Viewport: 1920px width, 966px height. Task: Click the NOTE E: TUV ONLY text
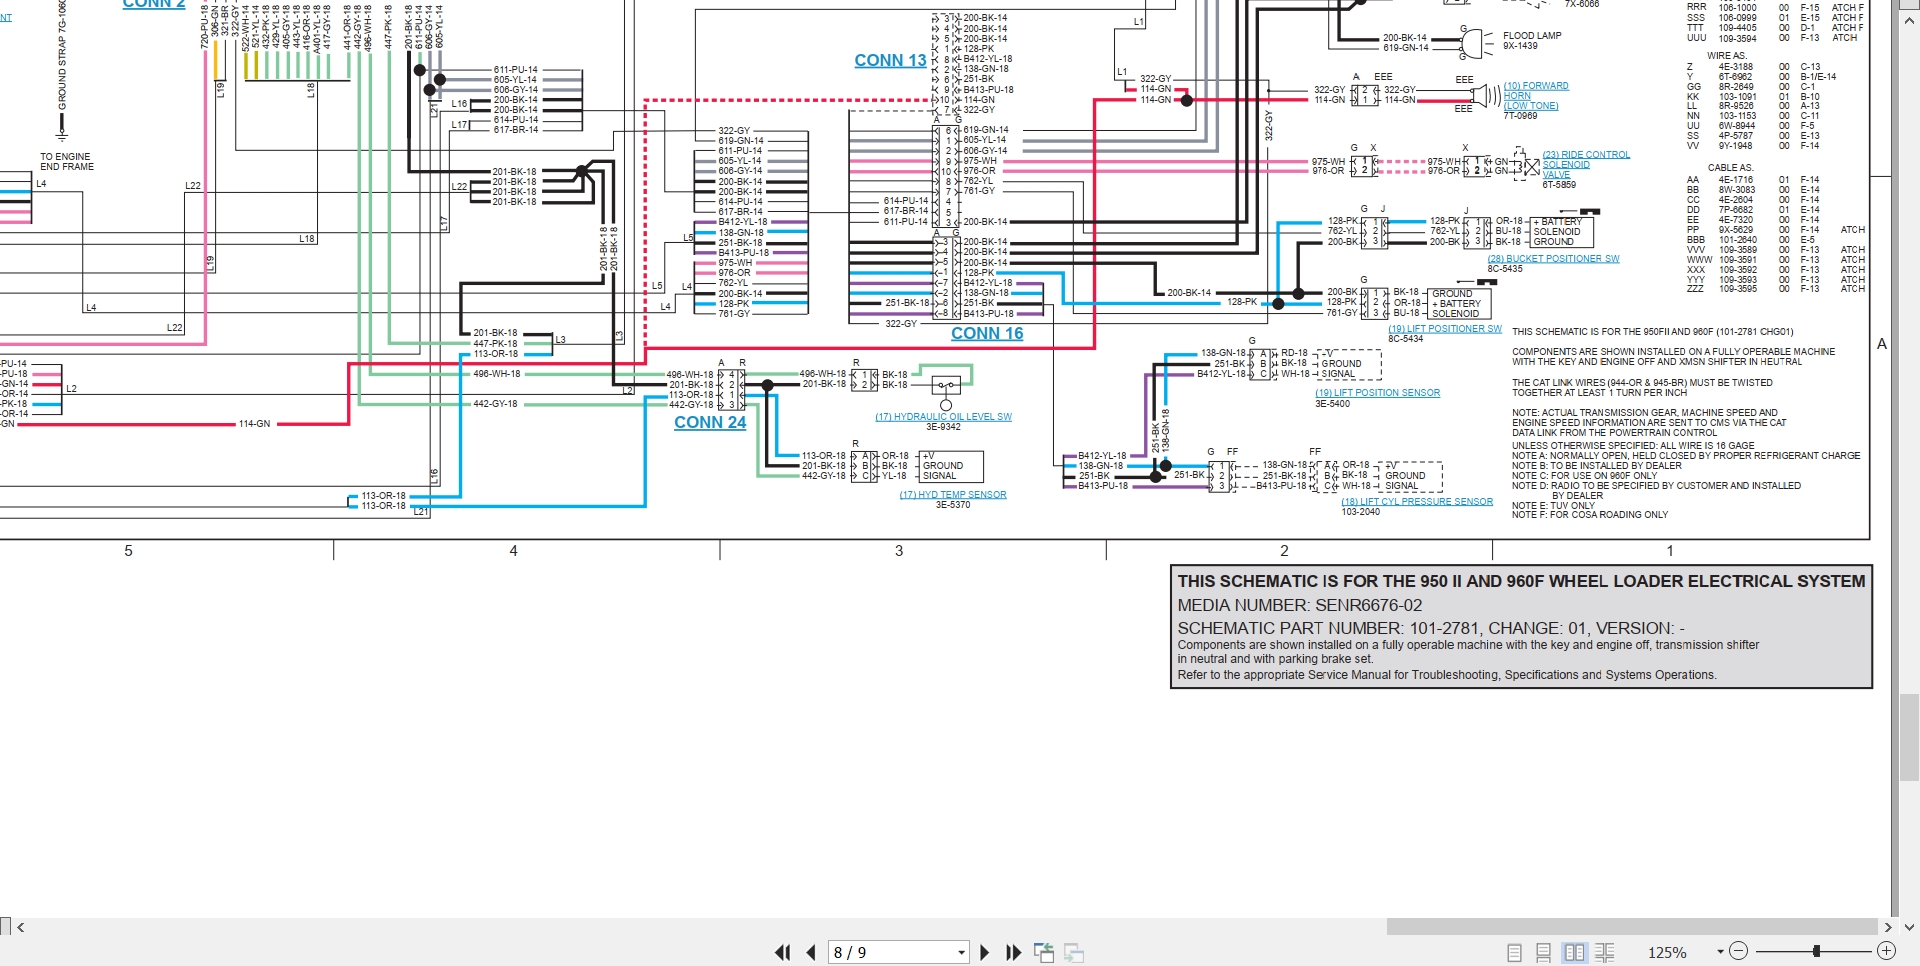[x=1553, y=506]
